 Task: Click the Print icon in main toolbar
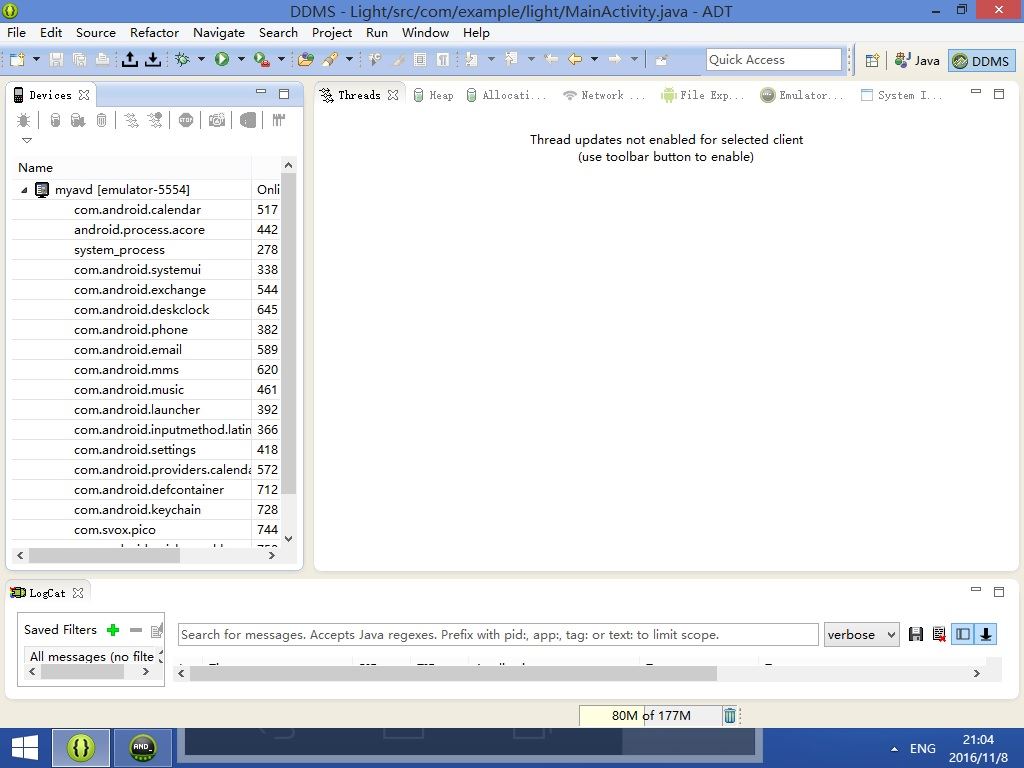click(x=103, y=60)
